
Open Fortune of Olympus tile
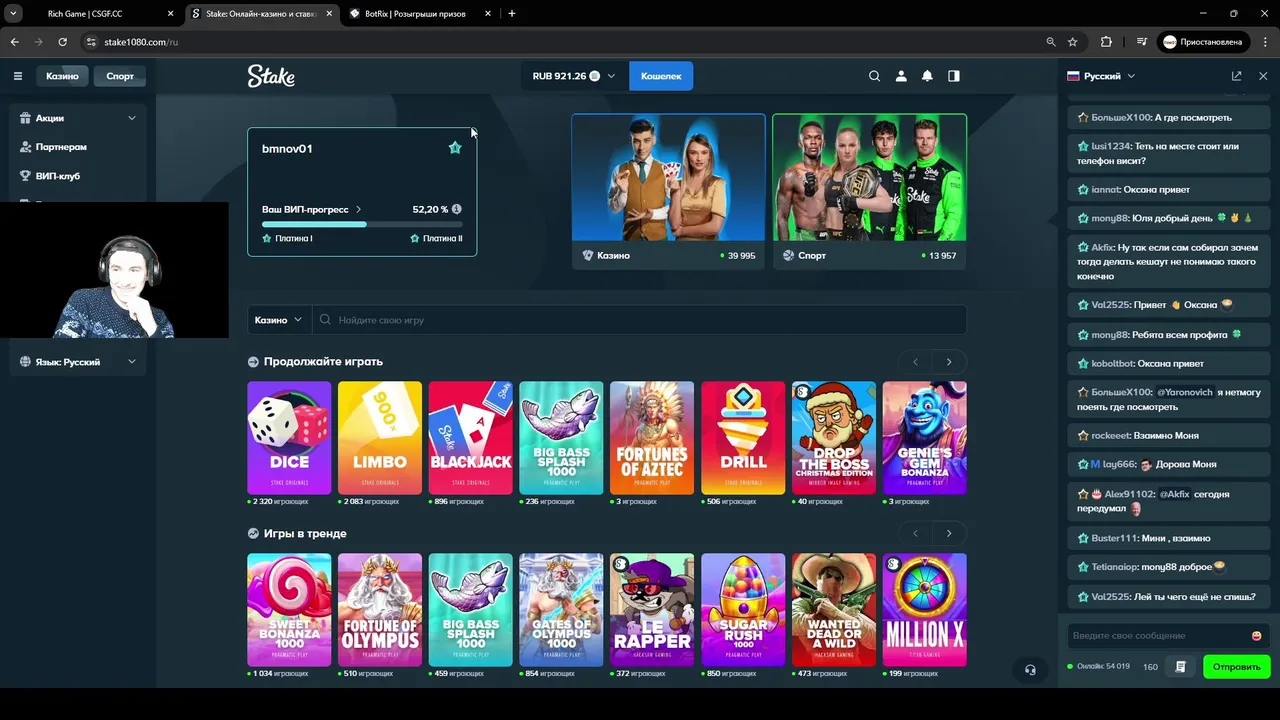tap(380, 610)
